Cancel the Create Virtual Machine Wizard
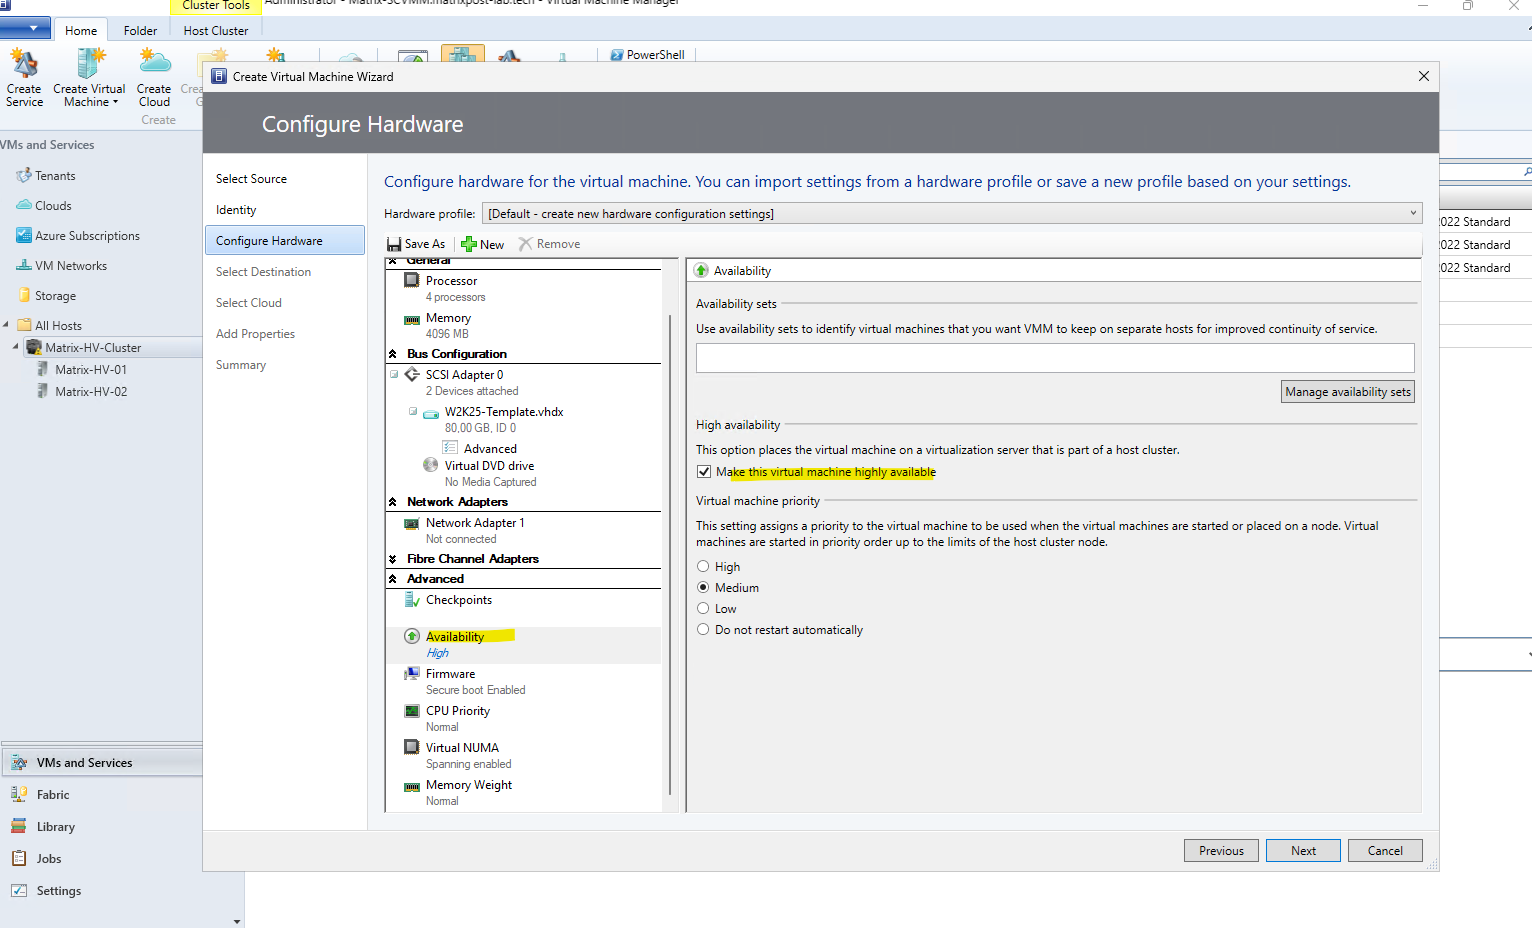The height and width of the screenshot is (928, 1532). [1385, 851]
